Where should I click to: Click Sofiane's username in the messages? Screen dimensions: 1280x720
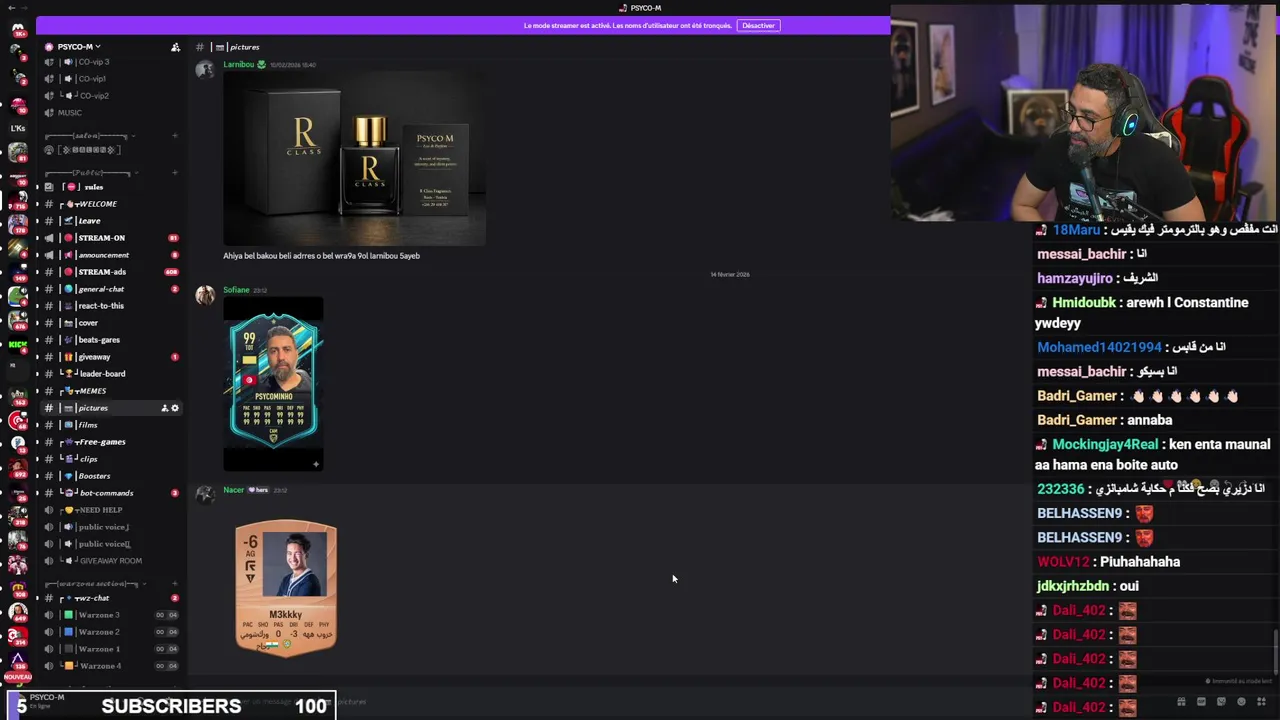click(236, 290)
